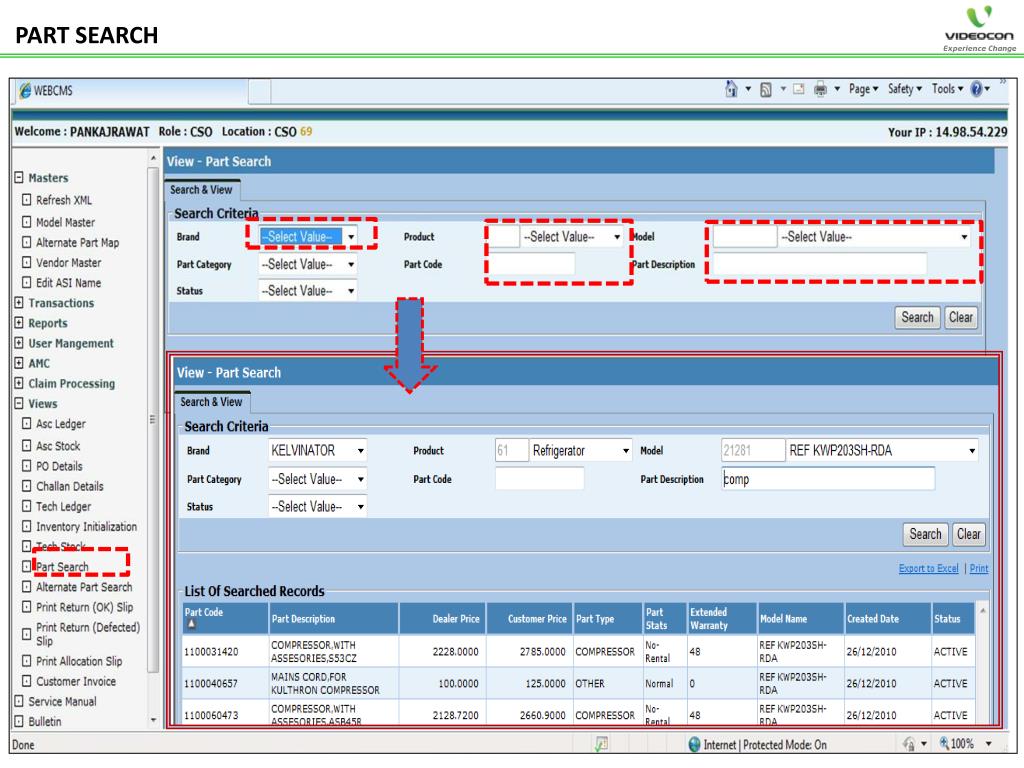Open Alternate Part Map in sidebar
Screen dimensions: 1024x768
(x=77, y=242)
